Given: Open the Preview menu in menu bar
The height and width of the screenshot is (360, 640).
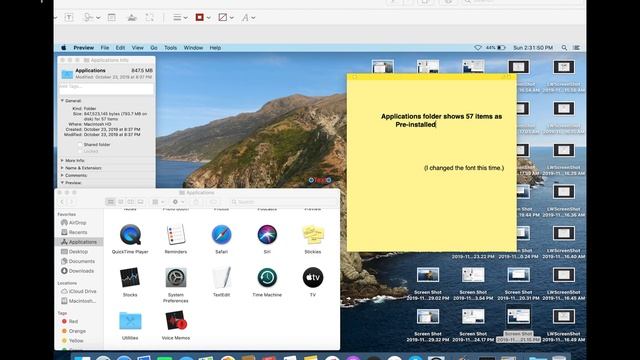Looking at the screenshot, I should [x=84, y=48].
